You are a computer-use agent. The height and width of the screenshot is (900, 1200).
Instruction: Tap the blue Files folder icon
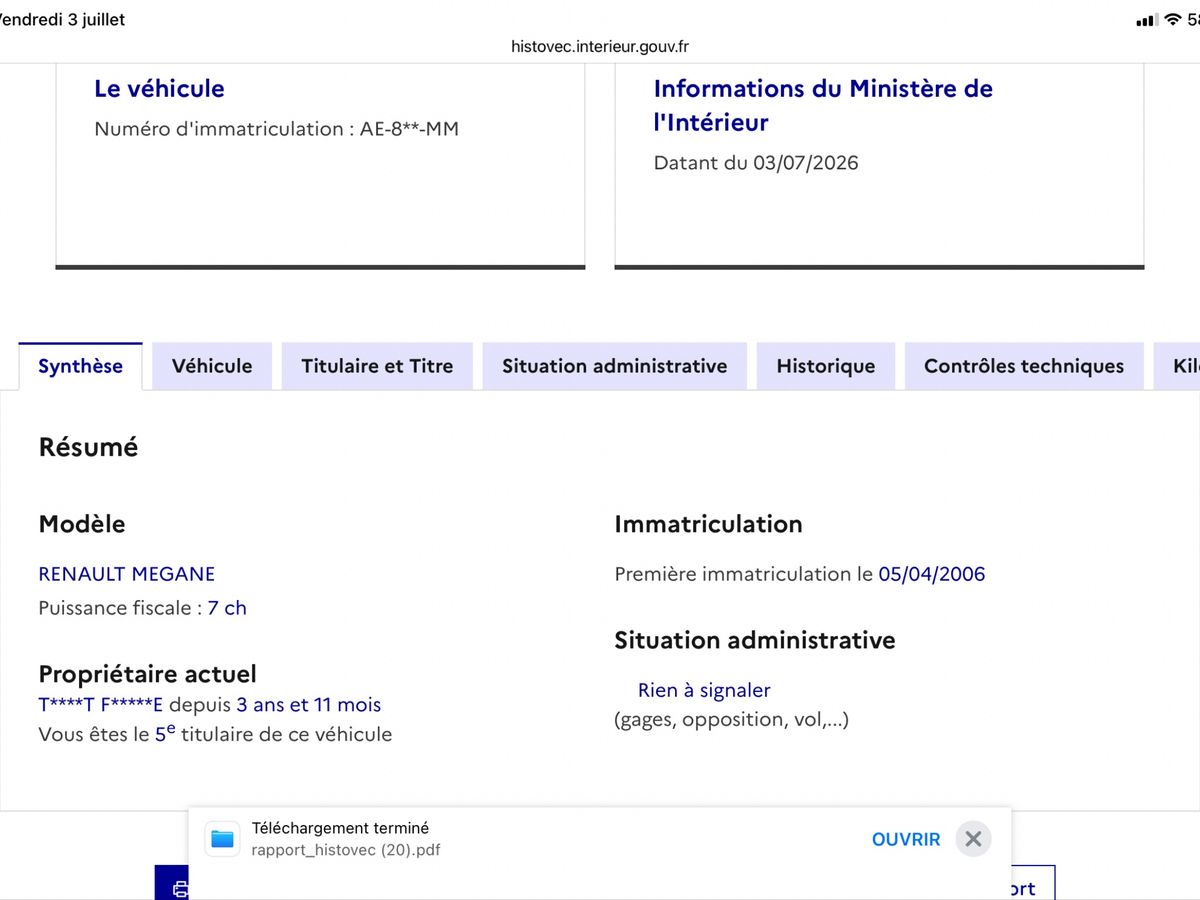(x=222, y=839)
